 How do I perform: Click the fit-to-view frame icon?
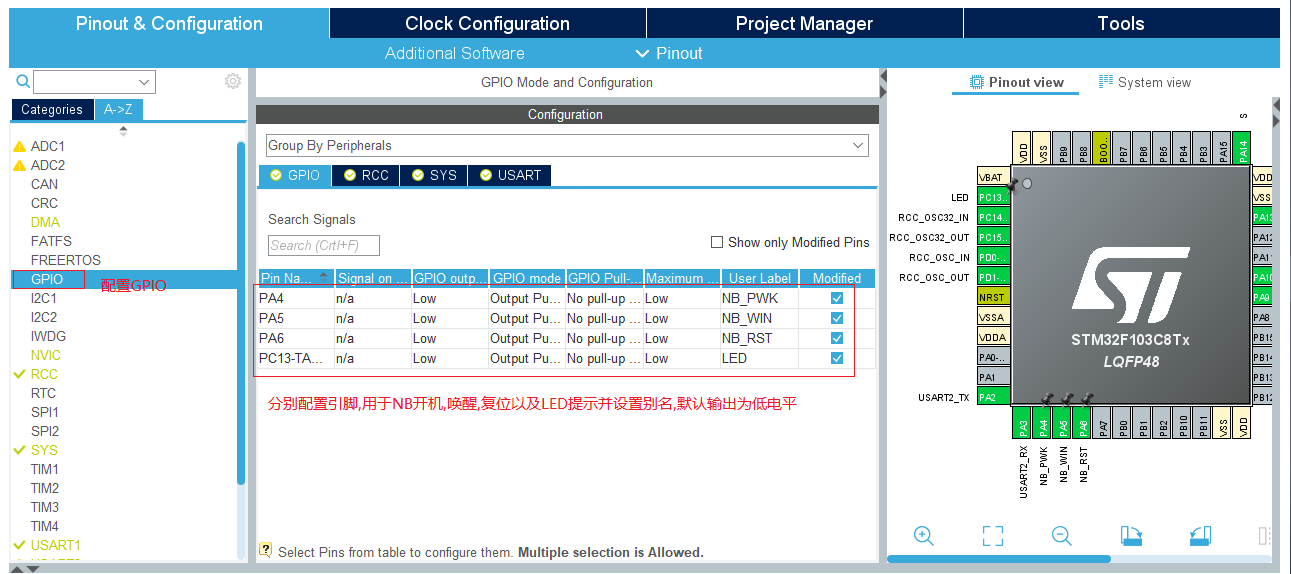coord(992,536)
